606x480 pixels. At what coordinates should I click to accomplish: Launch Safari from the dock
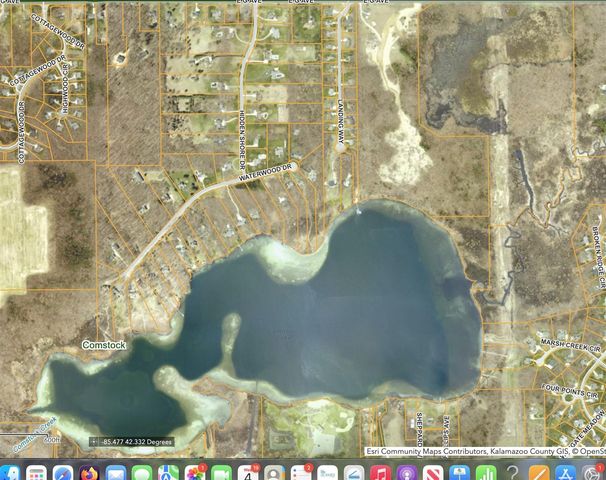point(63,473)
